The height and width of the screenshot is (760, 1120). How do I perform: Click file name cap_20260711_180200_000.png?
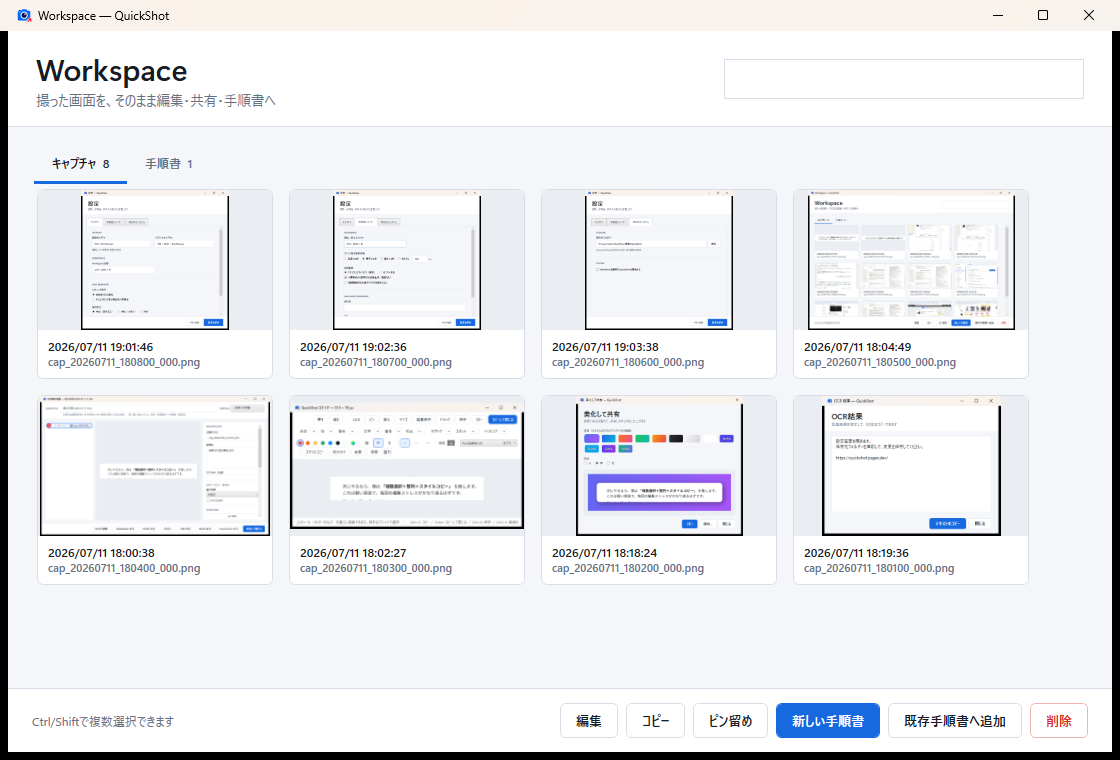pos(628,569)
